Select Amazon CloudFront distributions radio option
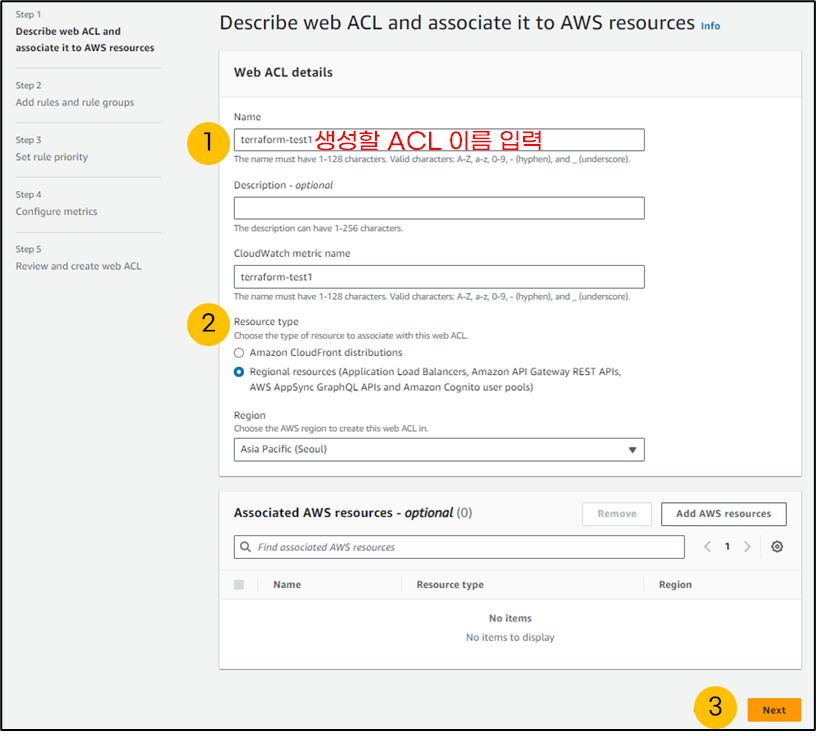816x736 pixels. [239, 353]
